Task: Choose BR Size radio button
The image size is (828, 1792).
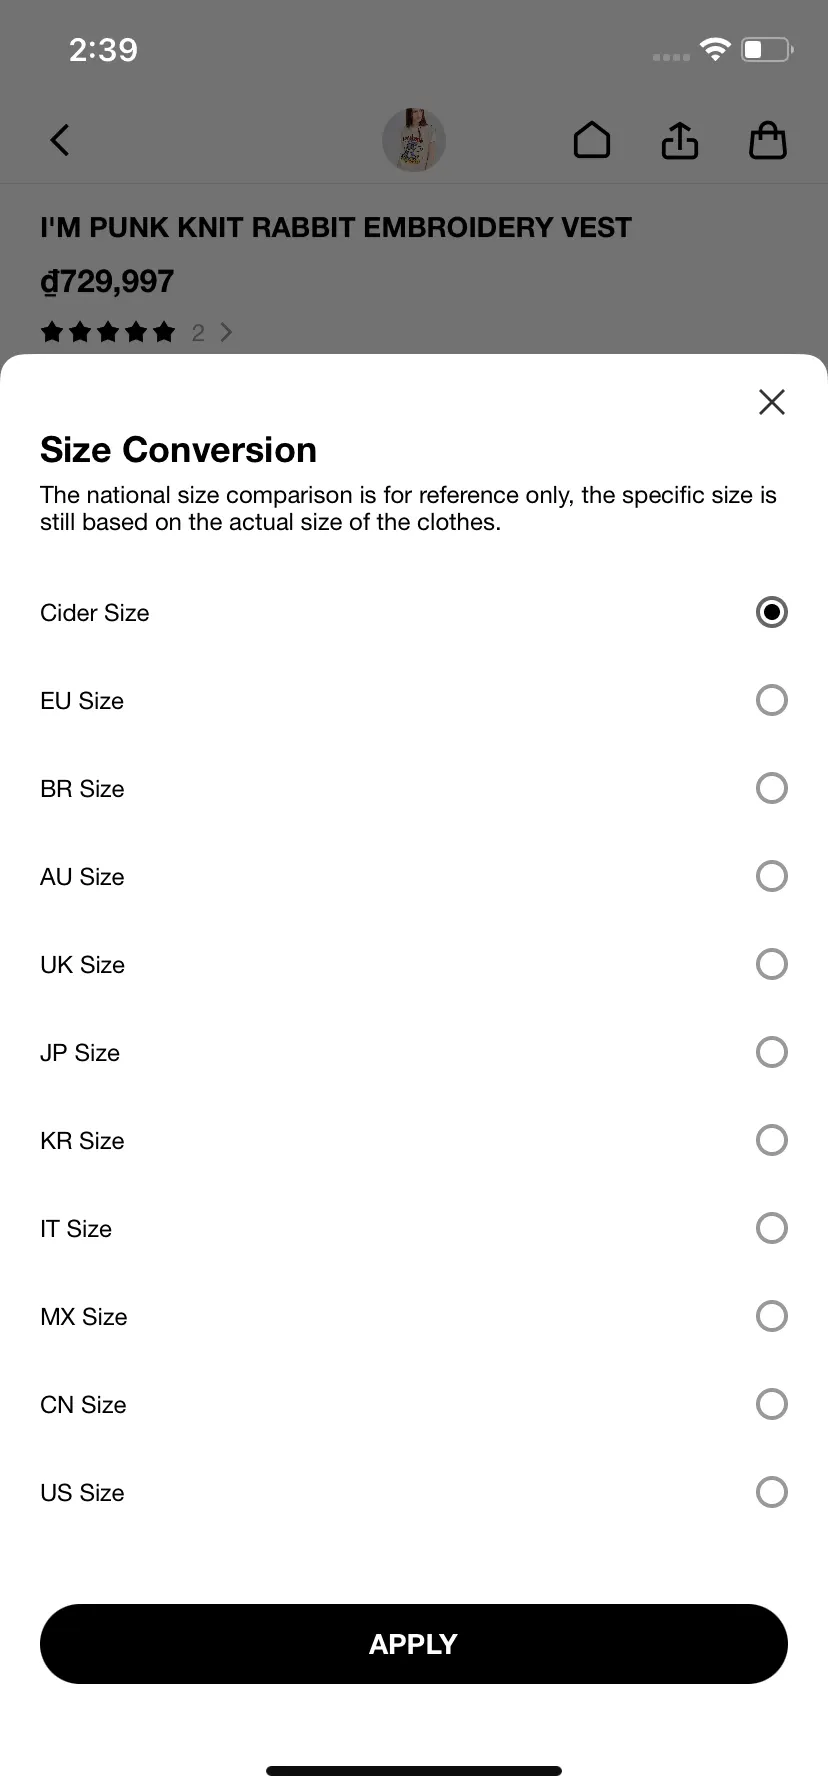Action: (772, 788)
